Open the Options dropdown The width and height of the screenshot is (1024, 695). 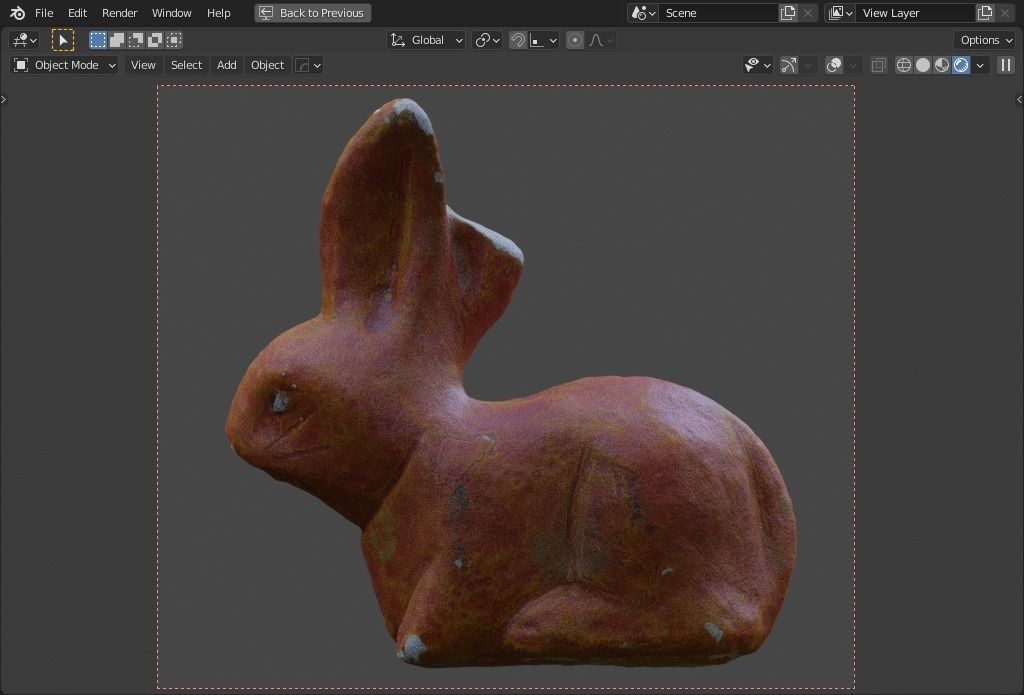985,40
